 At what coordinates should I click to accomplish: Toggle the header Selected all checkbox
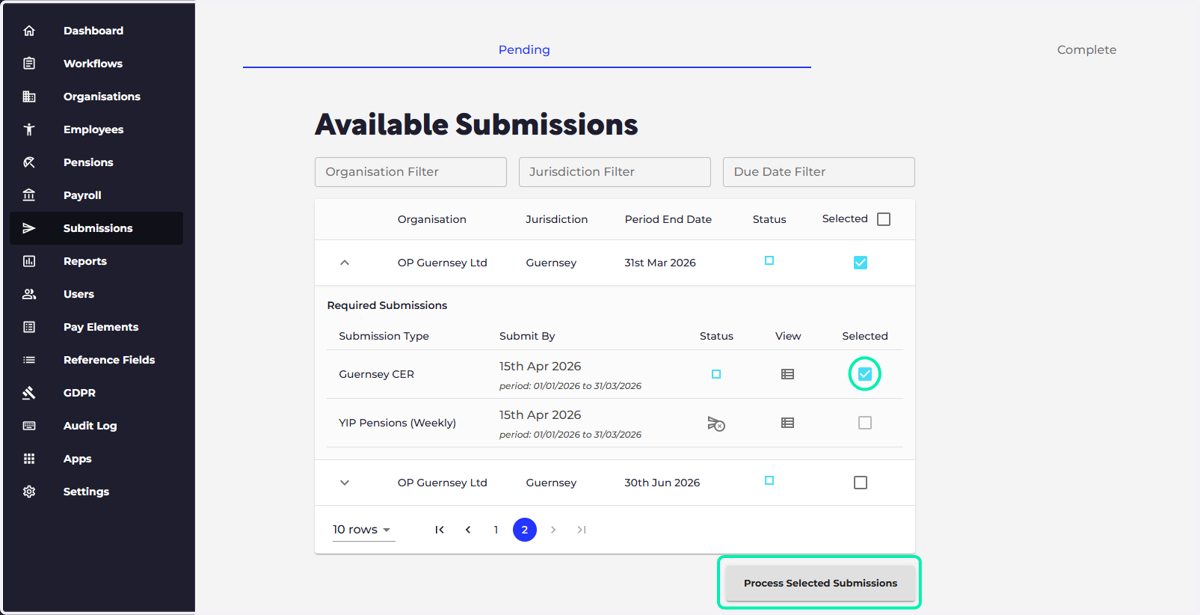[x=884, y=219]
